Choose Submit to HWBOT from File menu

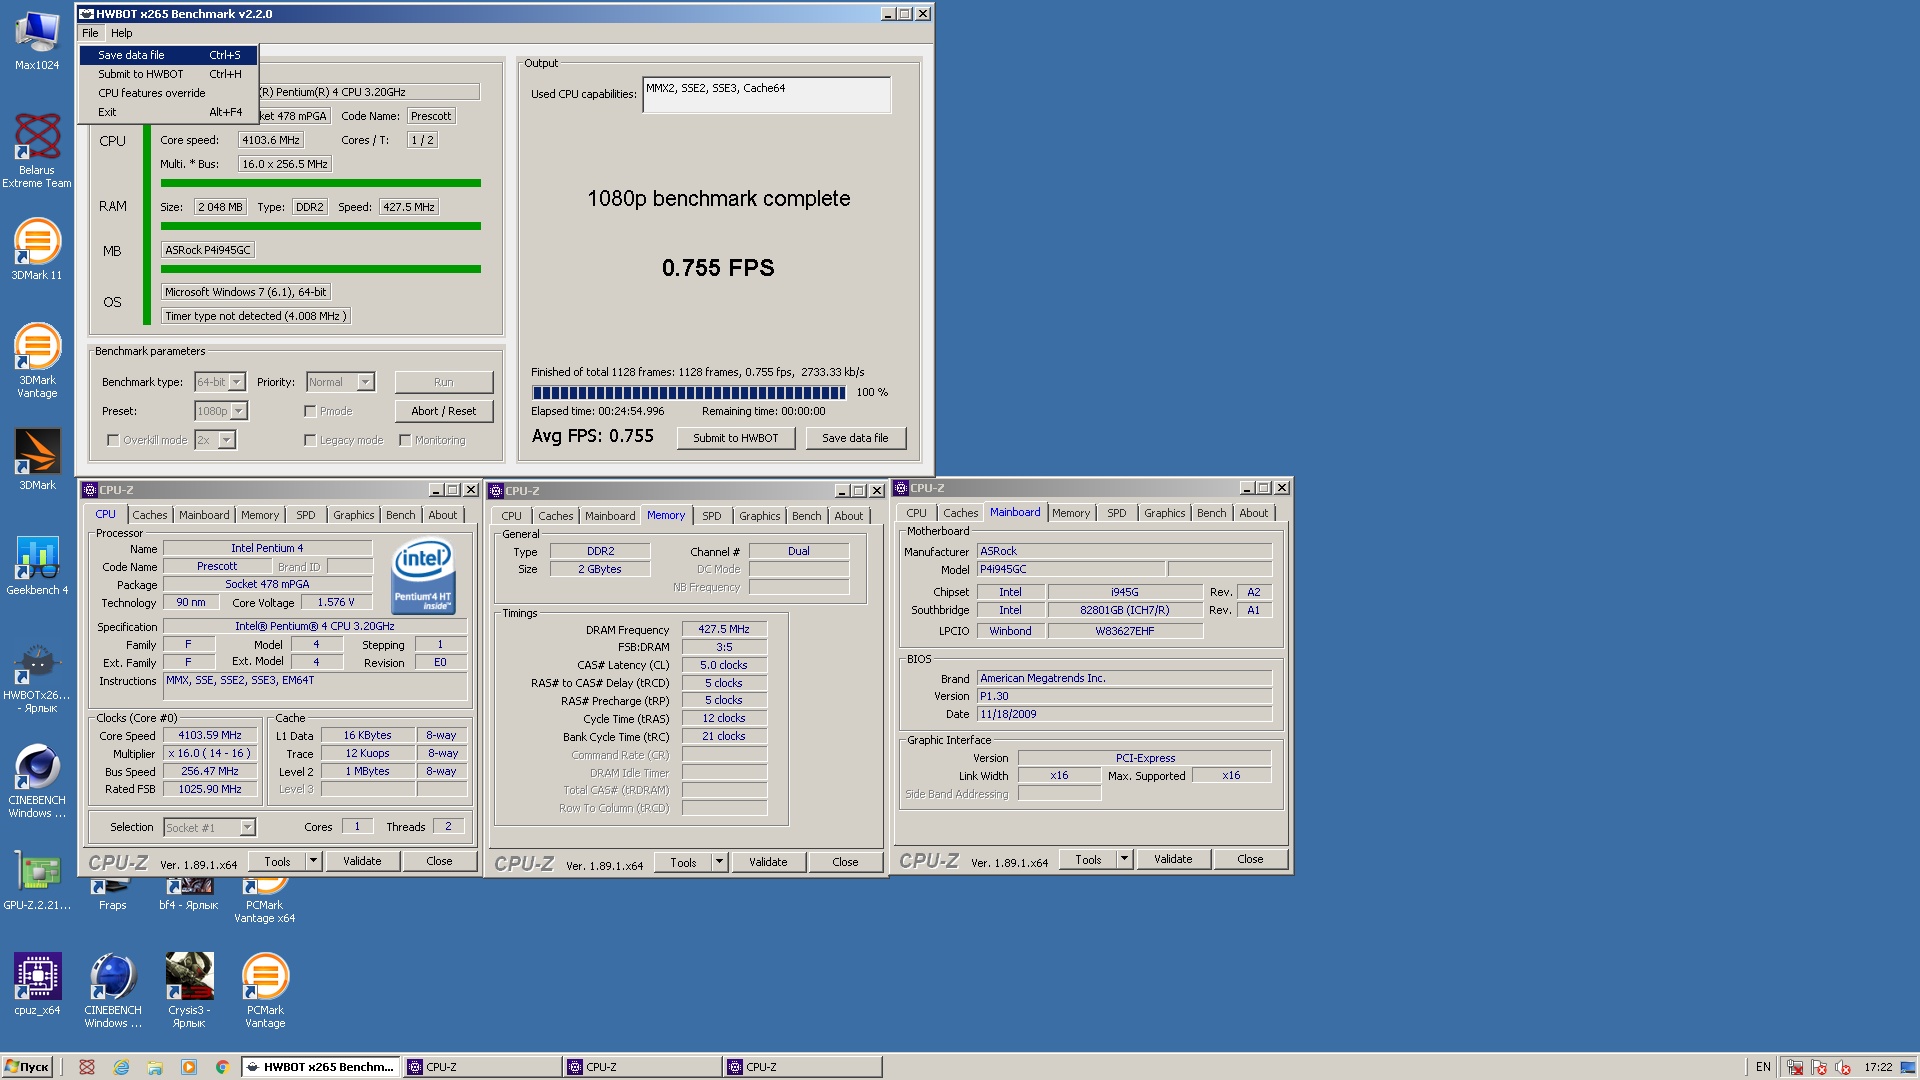pos(169,74)
